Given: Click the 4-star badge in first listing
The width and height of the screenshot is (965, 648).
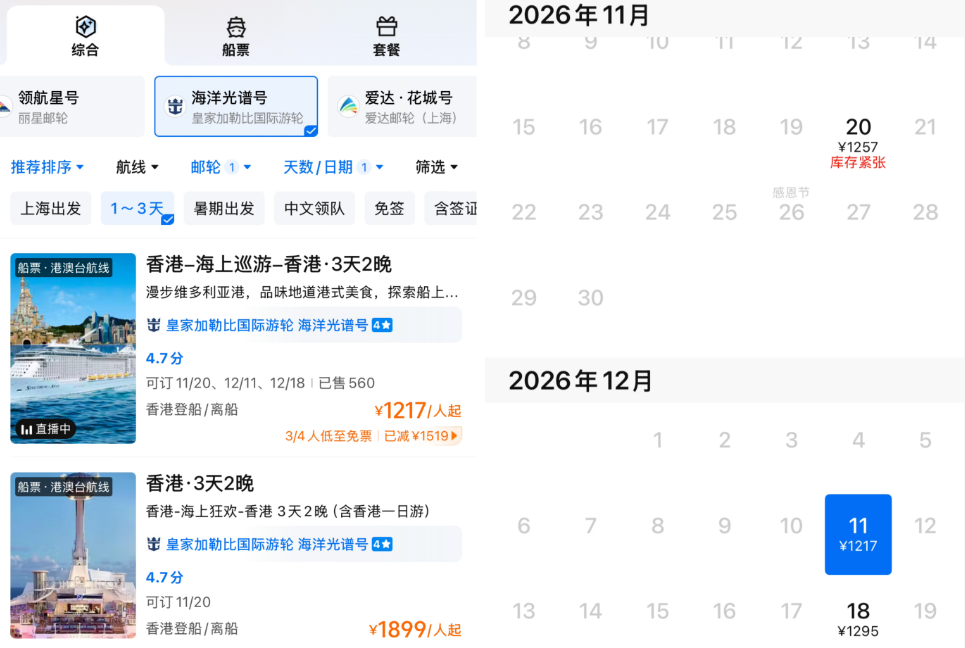Looking at the screenshot, I should coord(382,325).
